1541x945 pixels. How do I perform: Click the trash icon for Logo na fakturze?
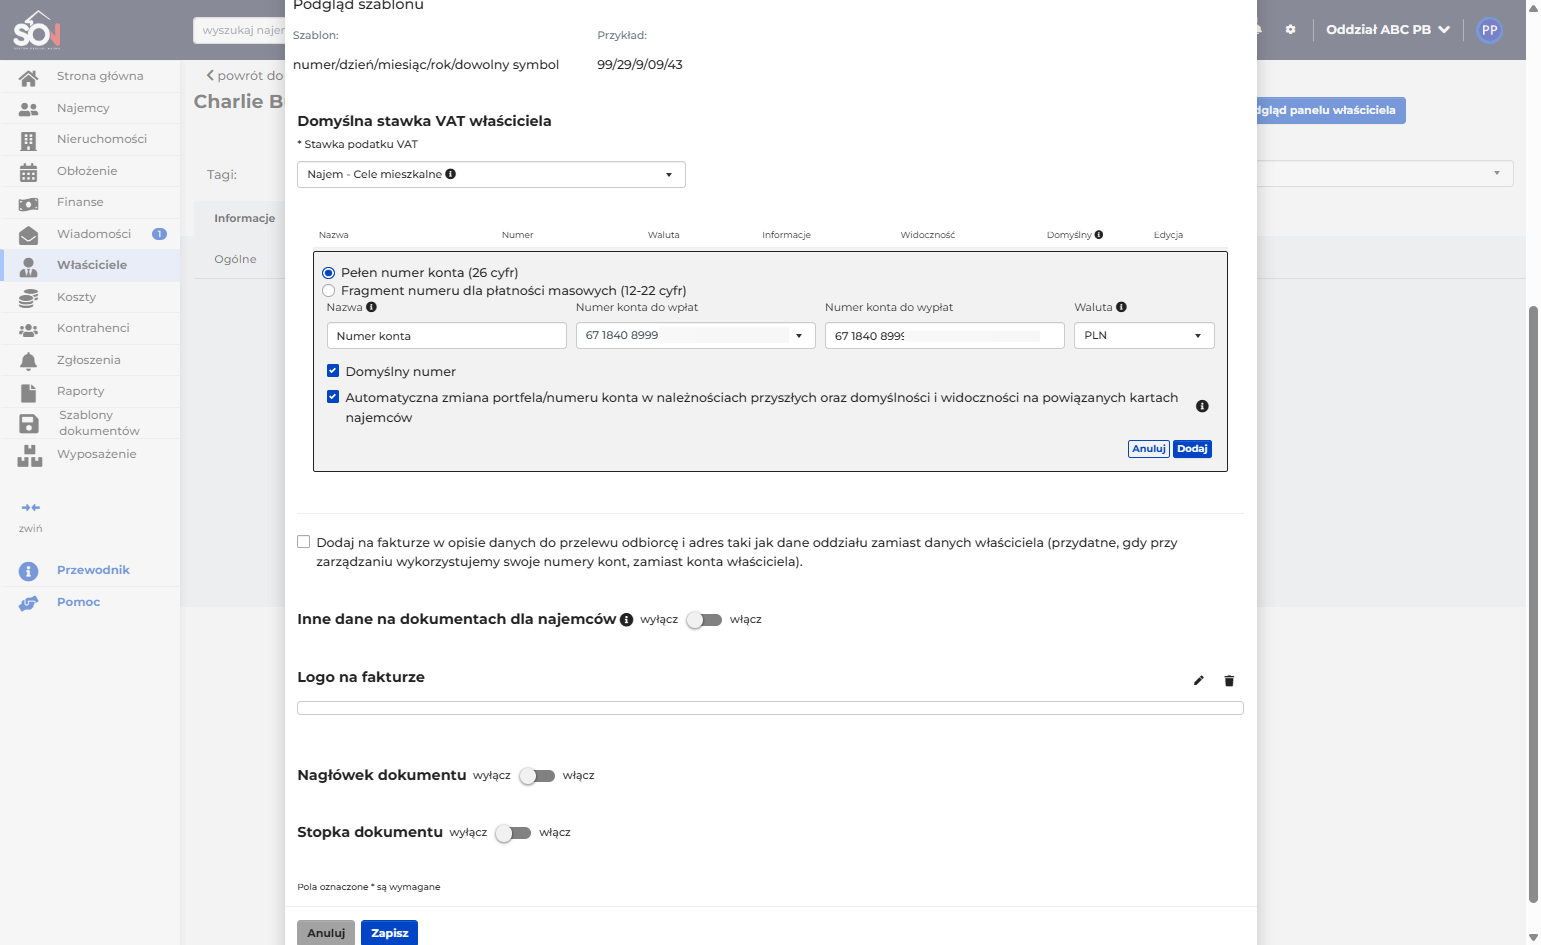[1229, 681]
